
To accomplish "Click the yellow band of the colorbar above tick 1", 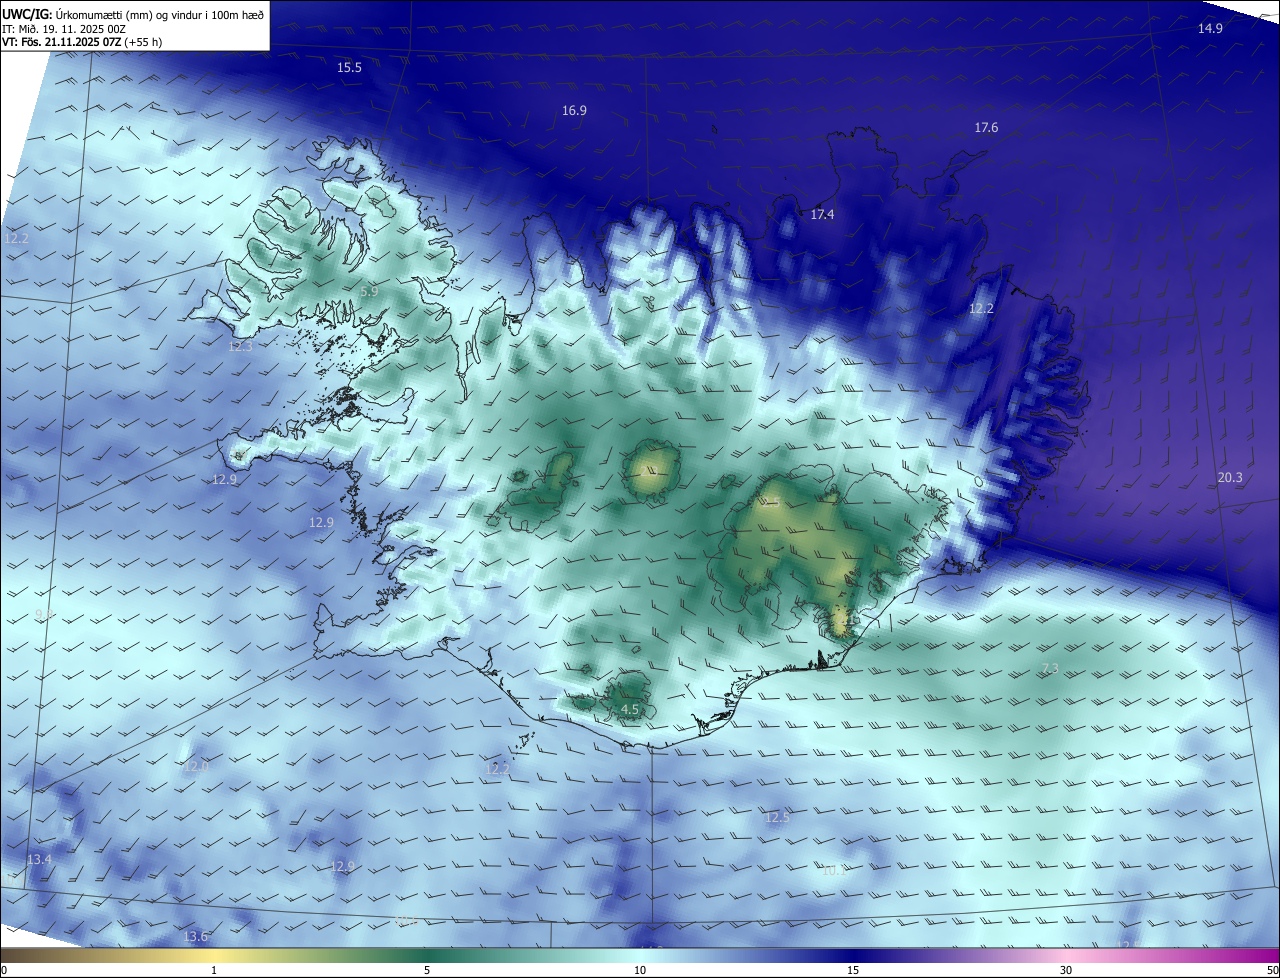I will [214, 955].
